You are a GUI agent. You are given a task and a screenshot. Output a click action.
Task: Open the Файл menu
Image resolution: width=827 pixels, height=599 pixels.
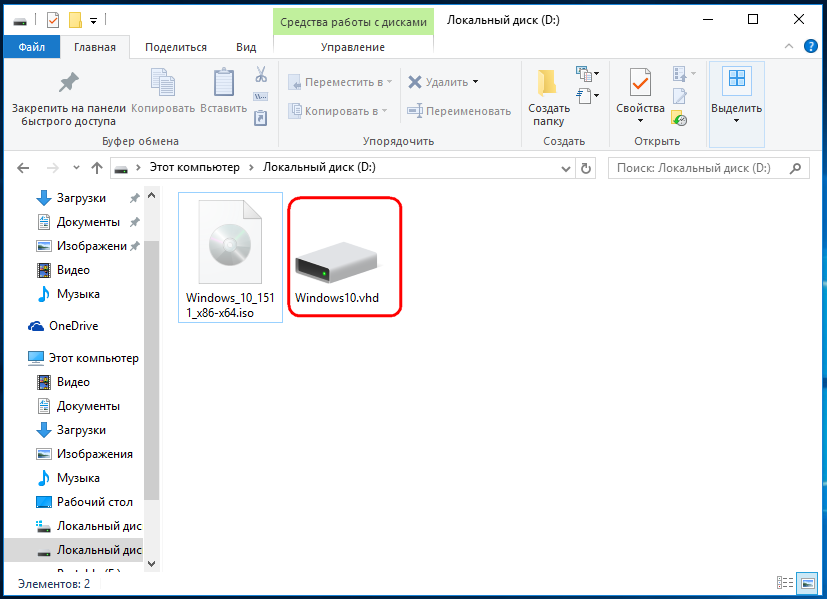[x=32, y=47]
